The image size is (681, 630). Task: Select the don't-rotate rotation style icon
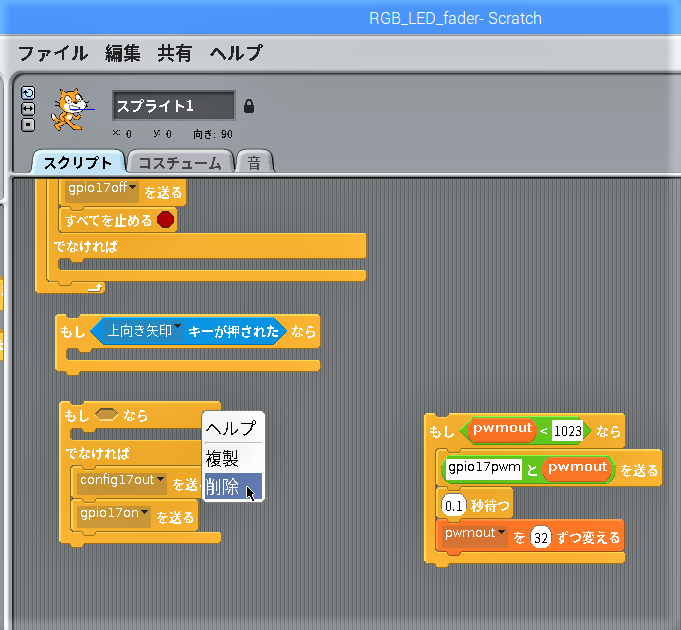click(28, 125)
